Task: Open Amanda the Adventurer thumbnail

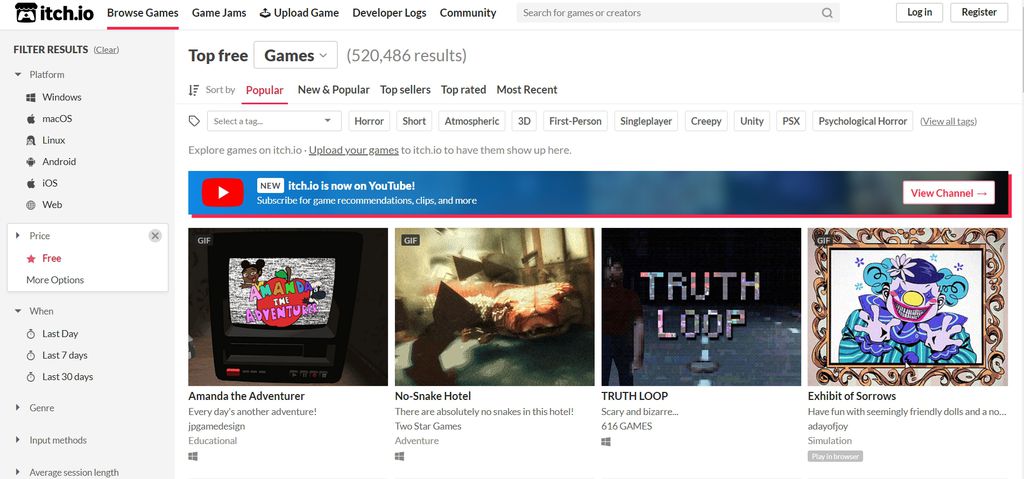Action: [288, 307]
